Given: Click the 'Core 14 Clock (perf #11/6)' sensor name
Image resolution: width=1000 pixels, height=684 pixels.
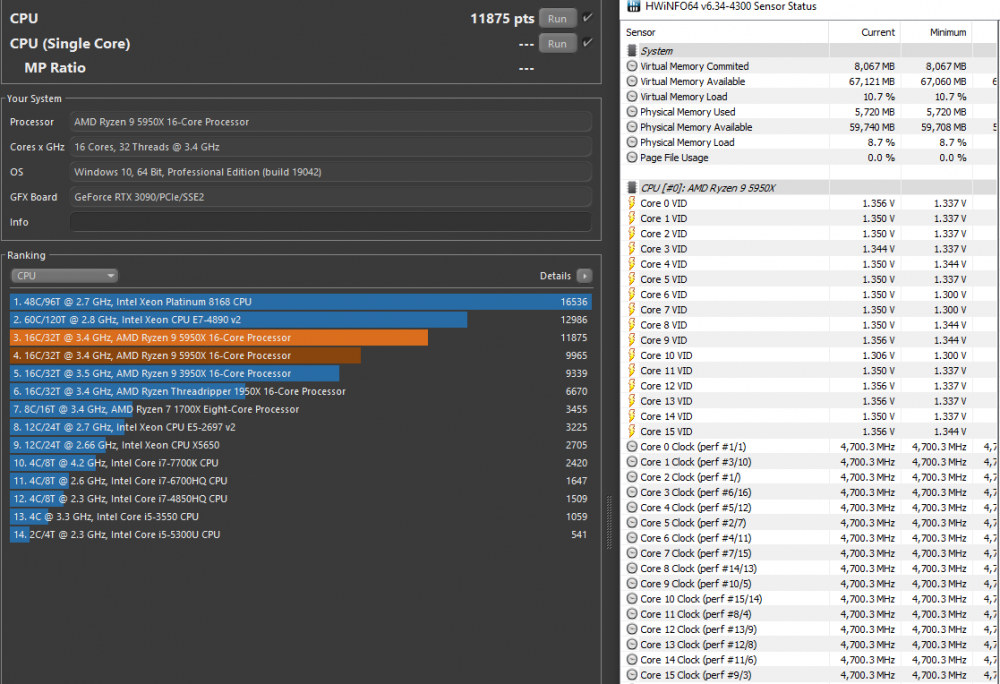Looking at the screenshot, I should [x=698, y=660].
